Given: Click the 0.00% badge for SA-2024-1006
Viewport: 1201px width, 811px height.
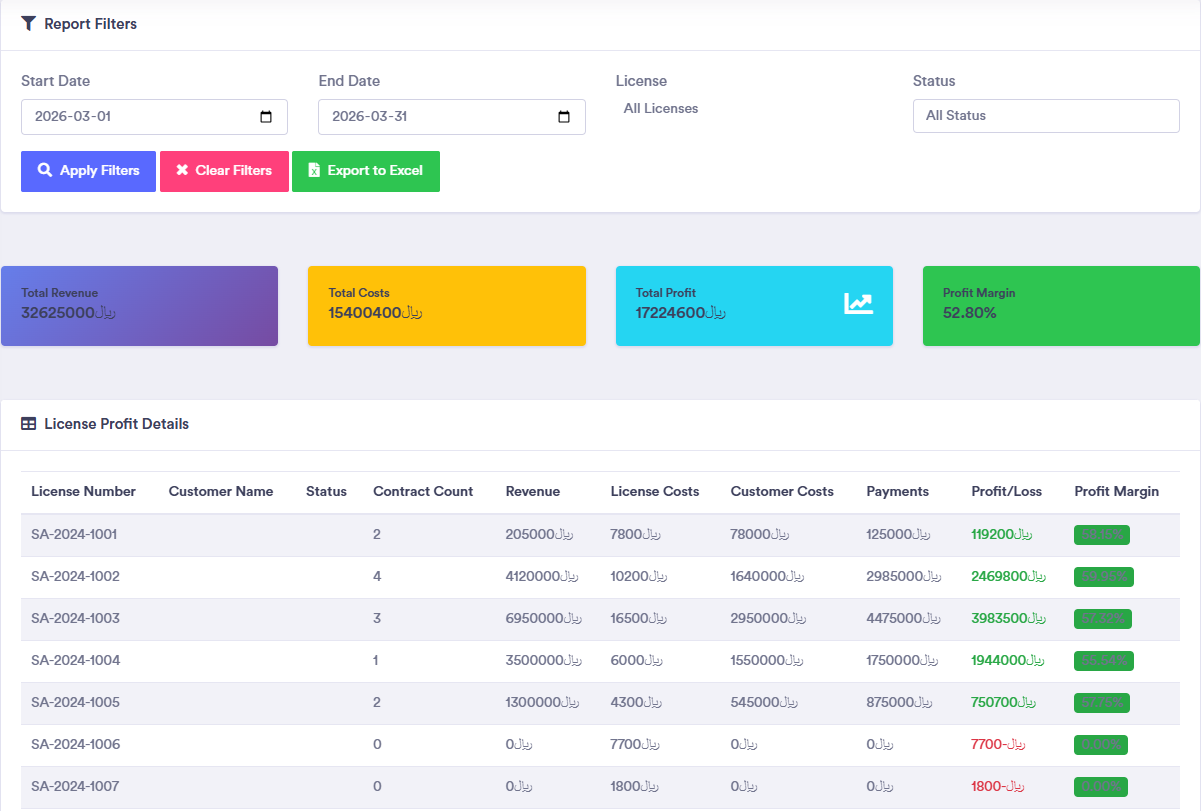Looking at the screenshot, I should (1101, 745).
